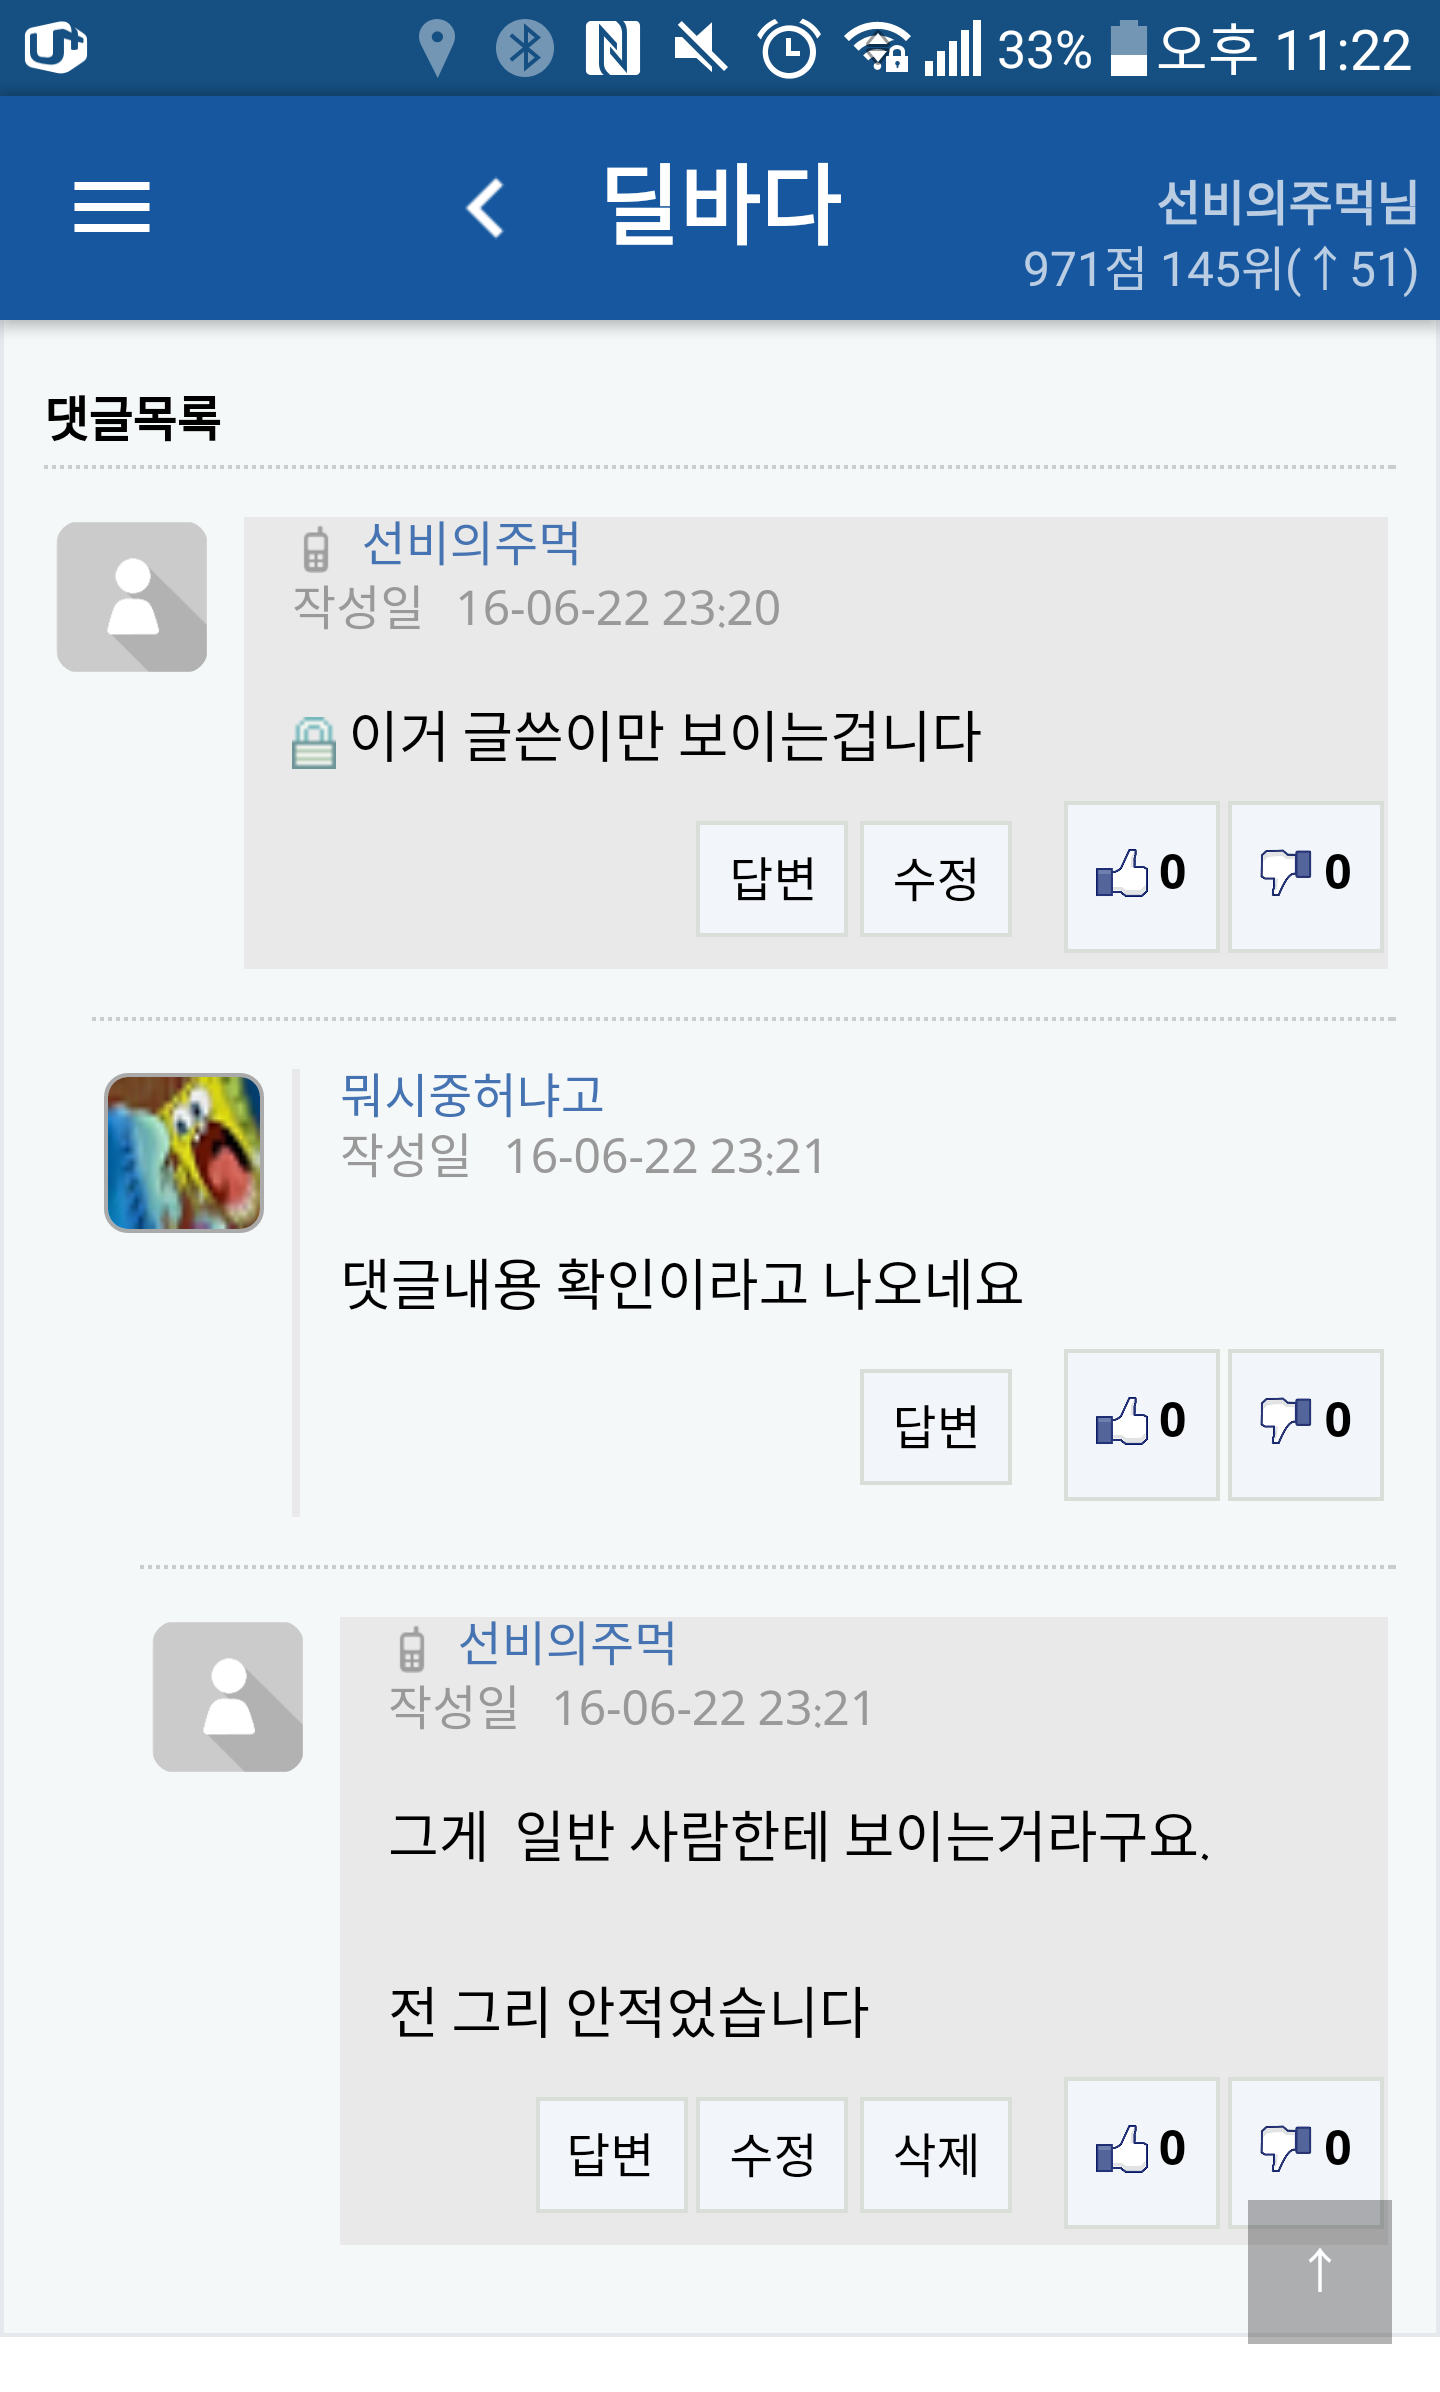Thumbs down 뭐시중허냐고's comment

pyautogui.click(x=1305, y=1424)
